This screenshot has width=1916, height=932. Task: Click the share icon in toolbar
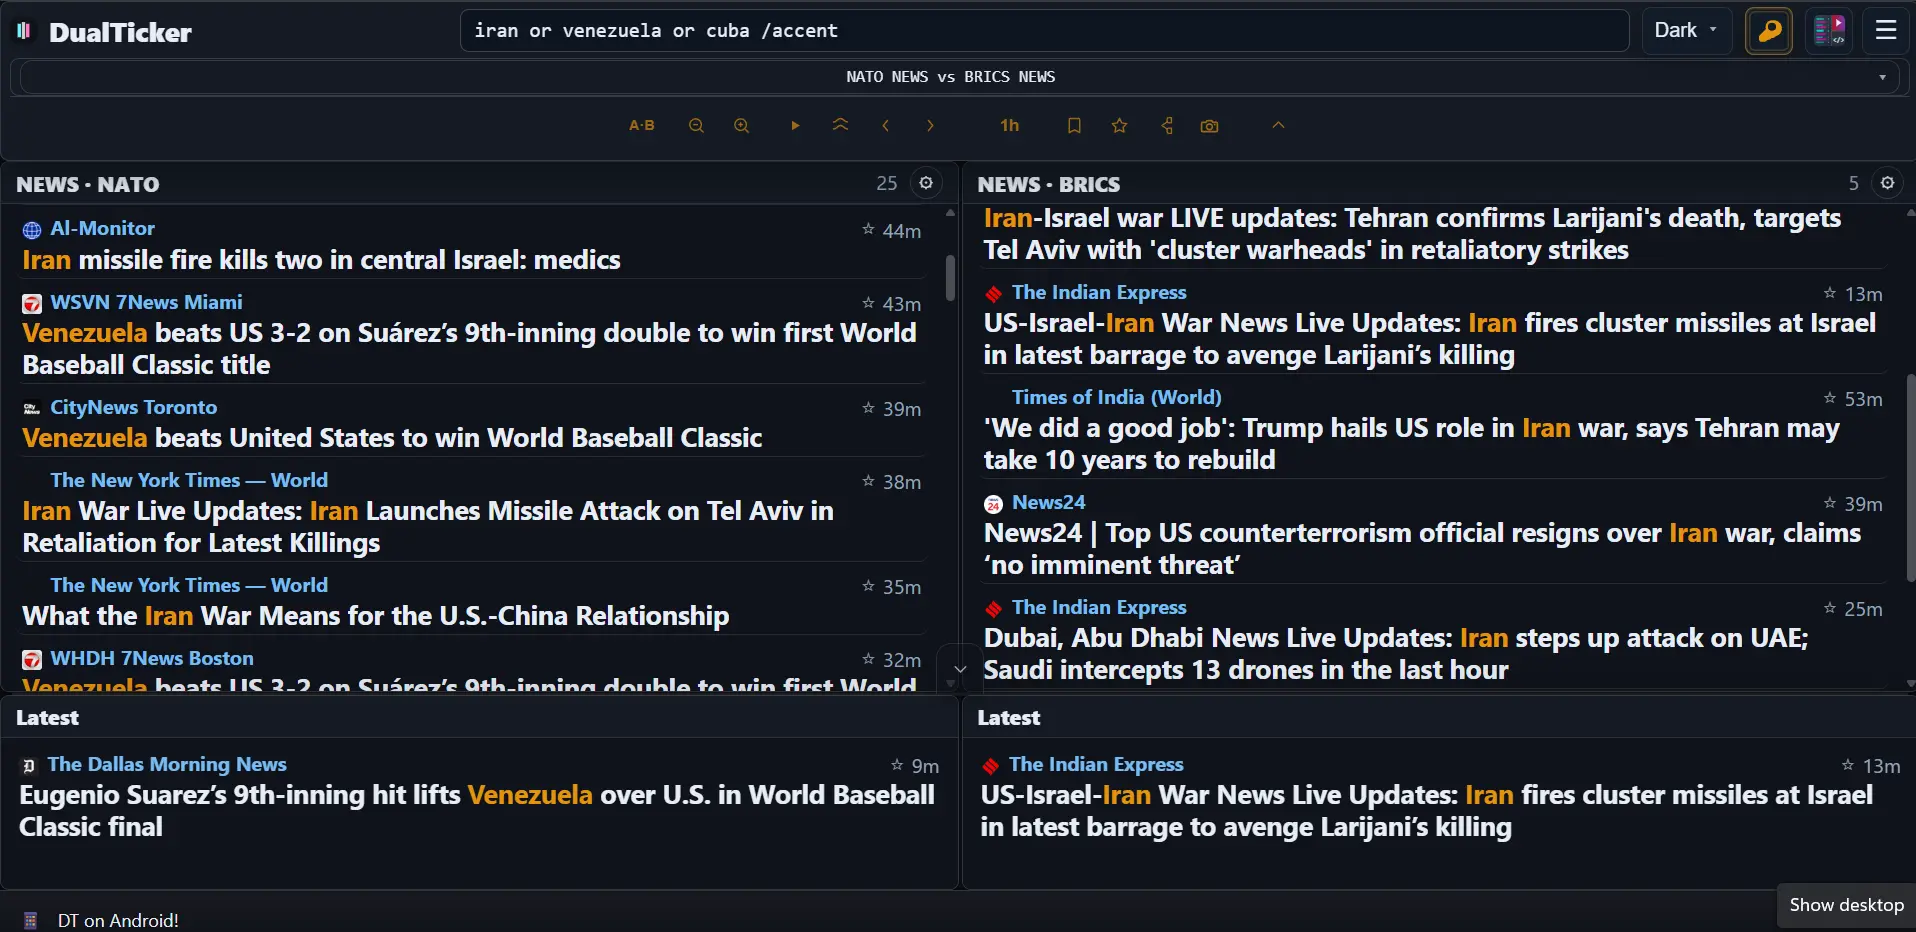click(x=1166, y=126)
